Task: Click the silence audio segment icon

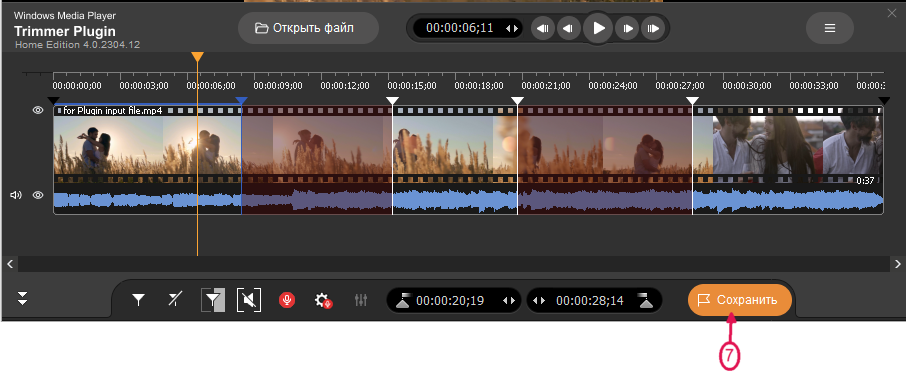Action: [248, 300]
